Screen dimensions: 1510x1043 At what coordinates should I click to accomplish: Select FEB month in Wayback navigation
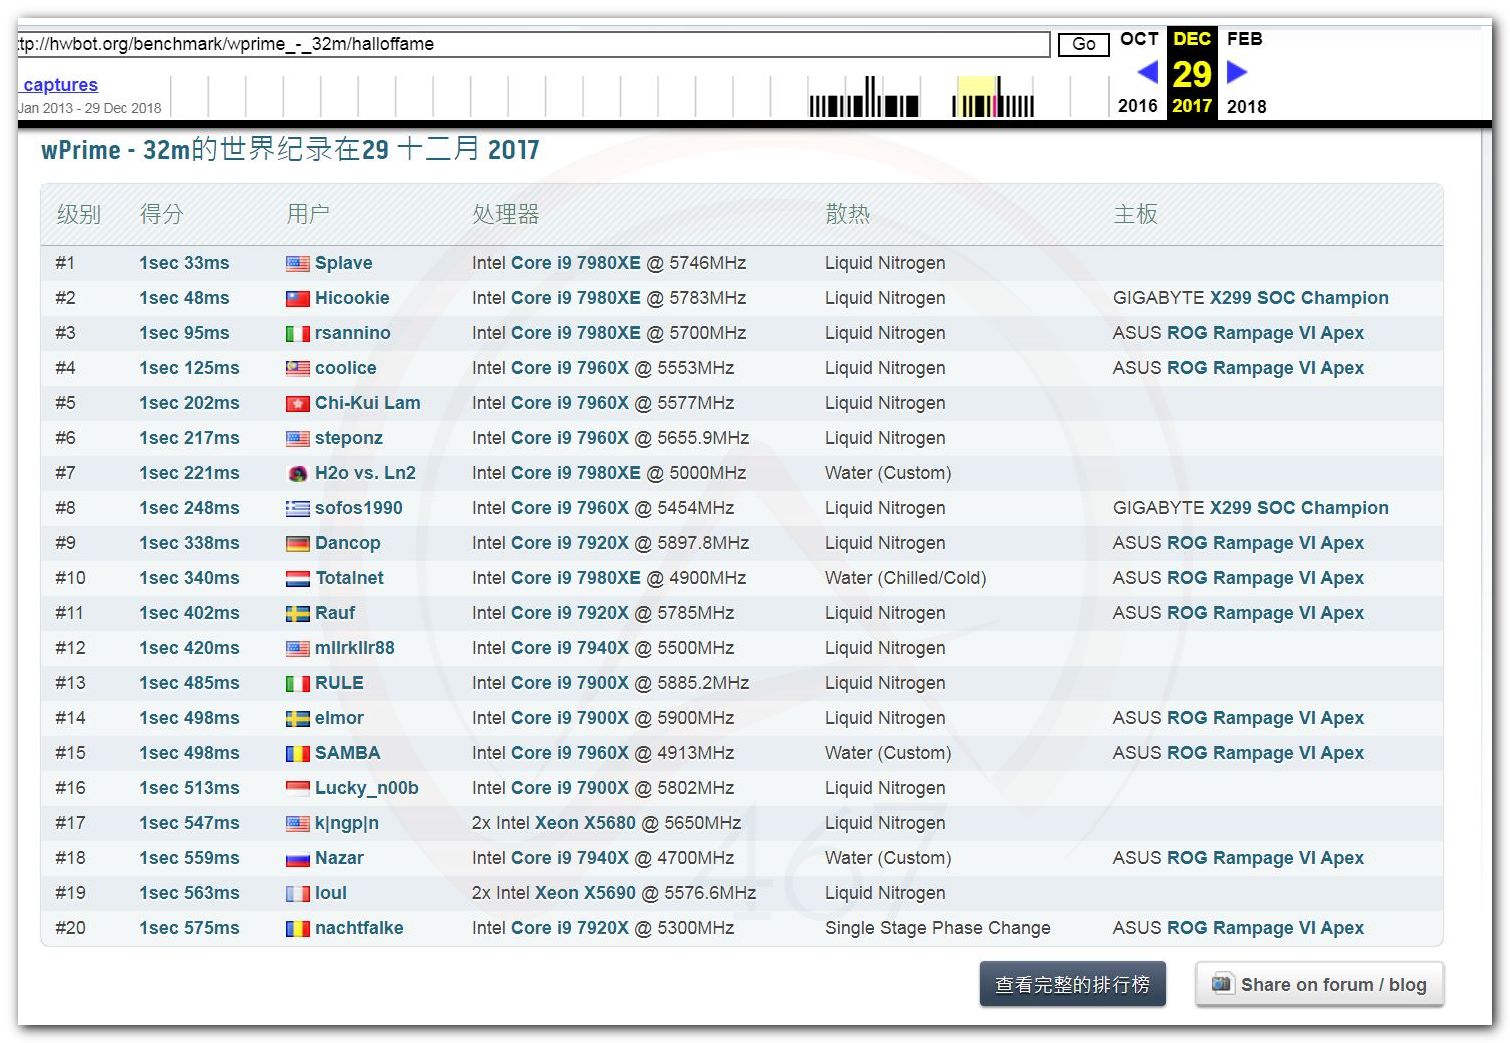pos(1245,39)
